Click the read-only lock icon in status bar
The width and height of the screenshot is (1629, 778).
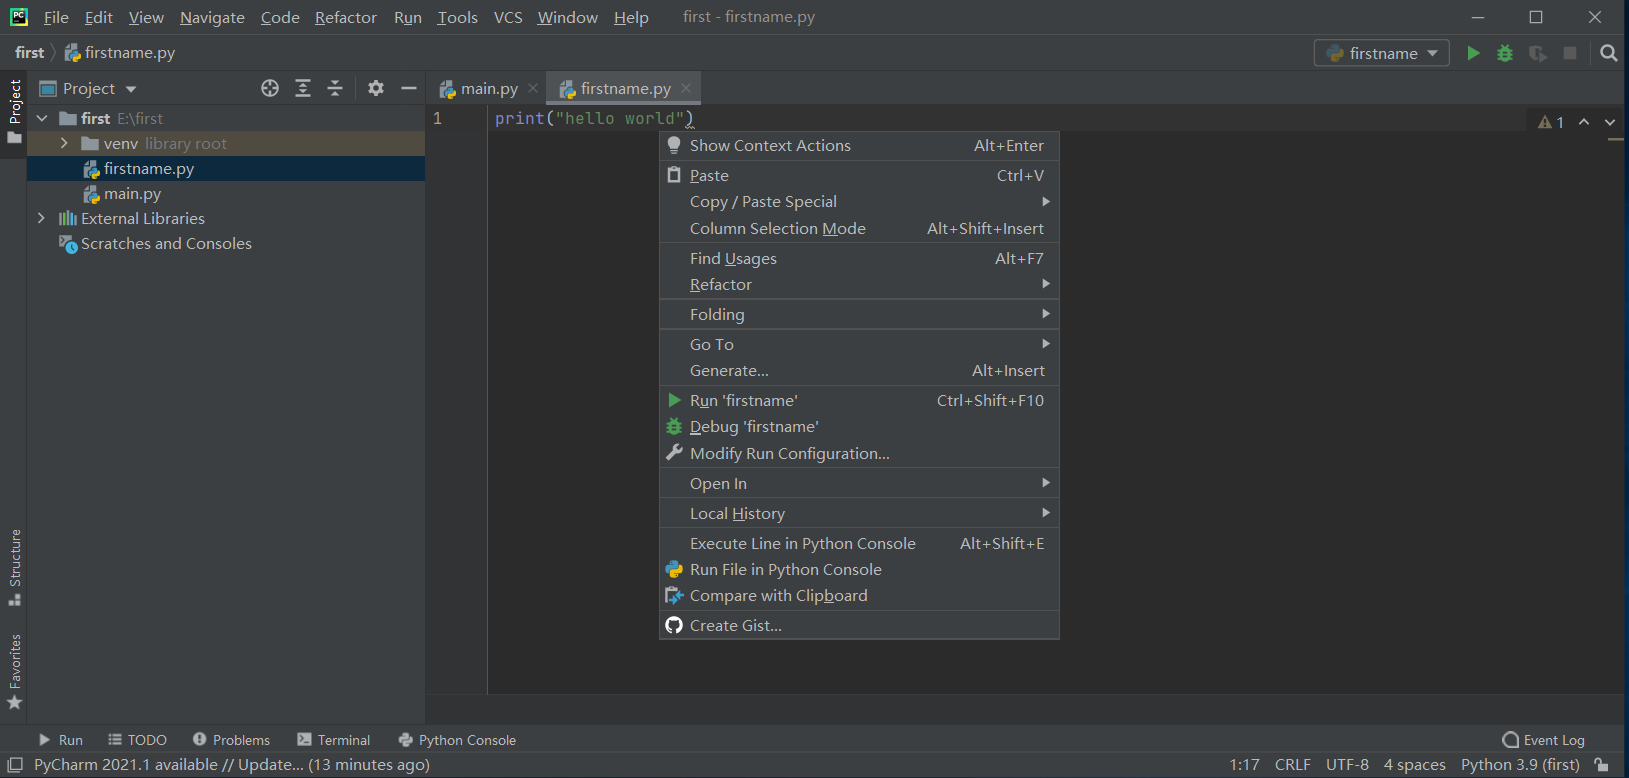(x=1602, y=765)
